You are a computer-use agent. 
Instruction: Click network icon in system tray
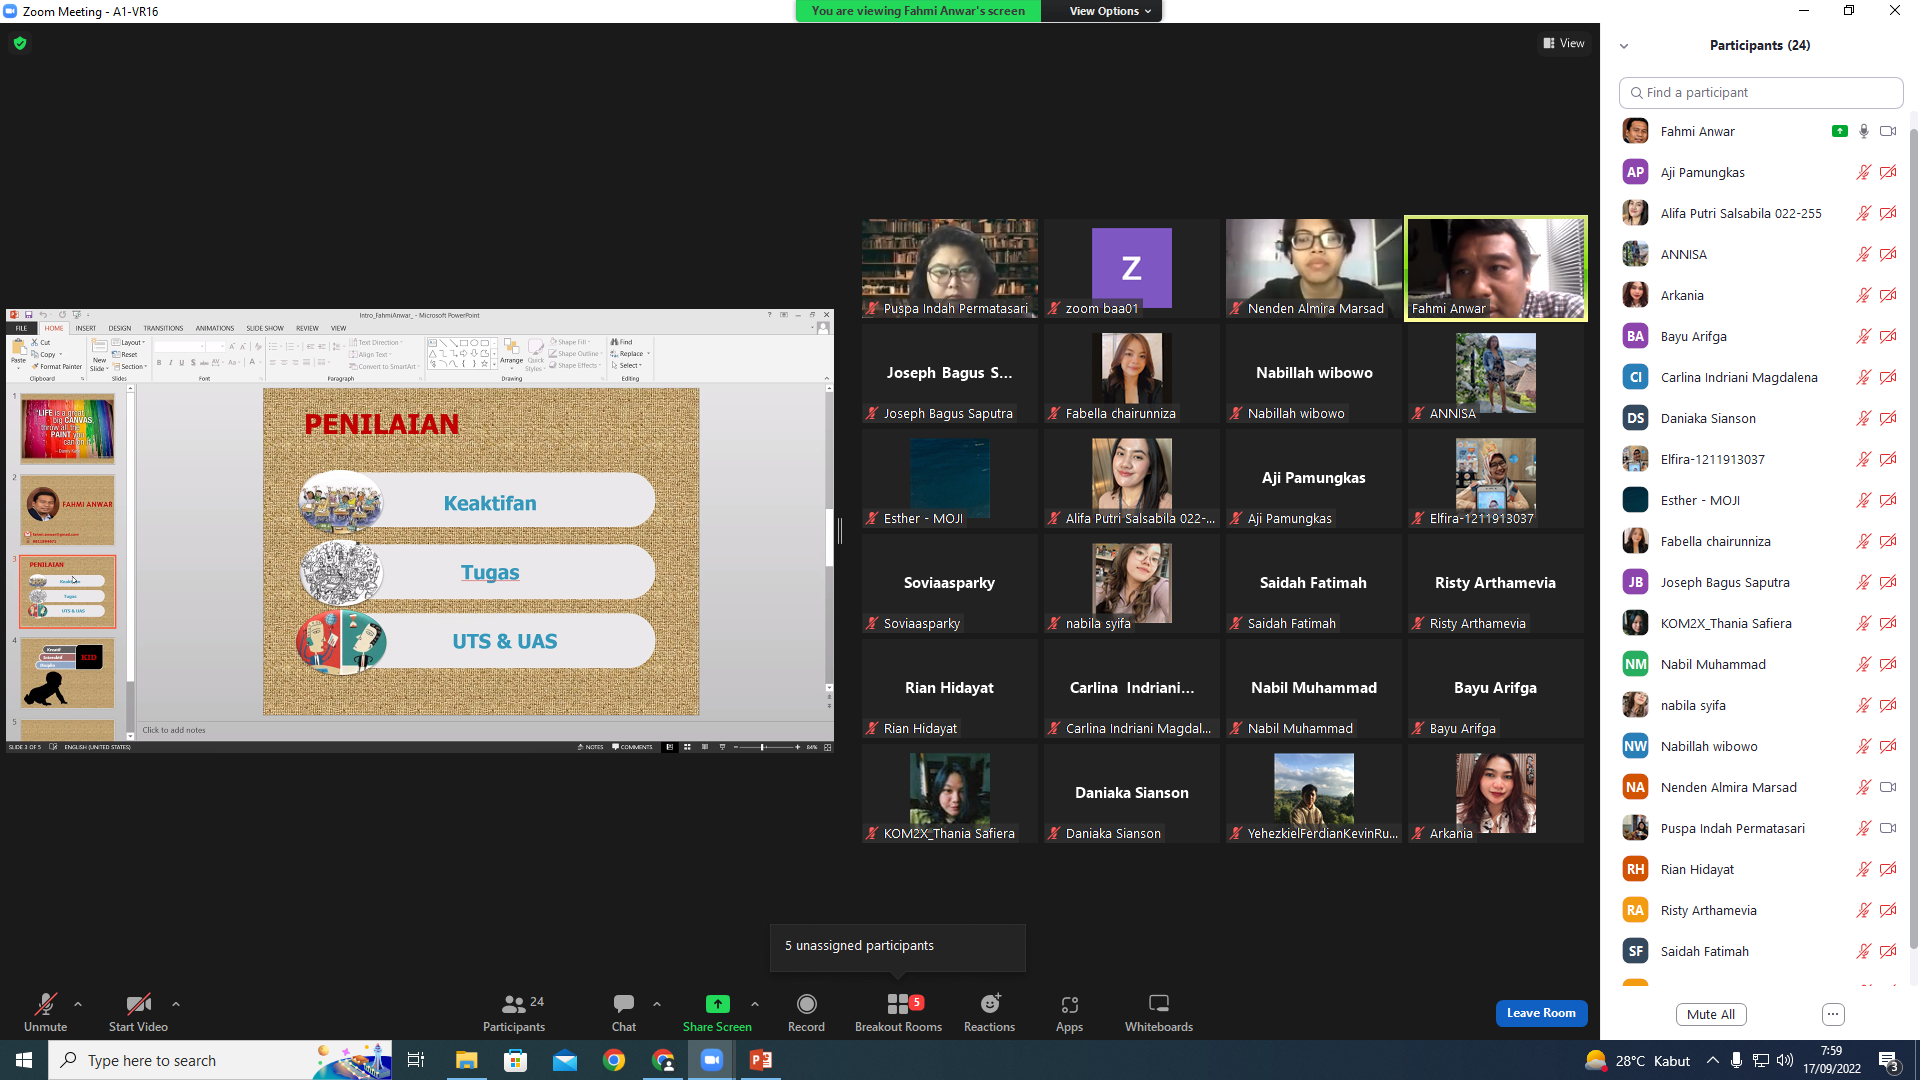(x=1761, y=1061)
